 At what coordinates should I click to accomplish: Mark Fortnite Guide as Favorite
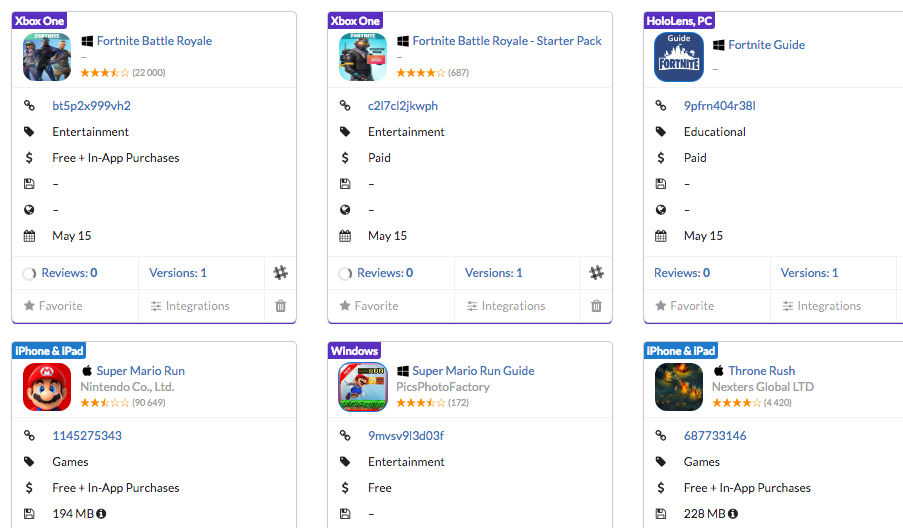pos(685,306)
